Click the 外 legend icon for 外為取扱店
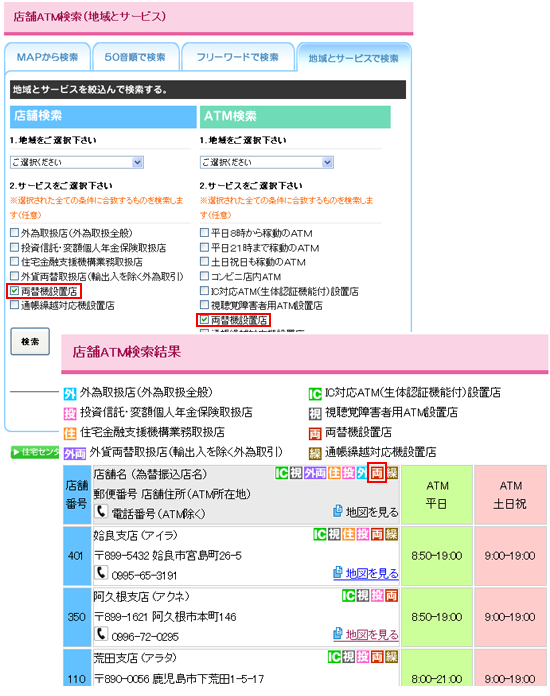 (70, 393)
